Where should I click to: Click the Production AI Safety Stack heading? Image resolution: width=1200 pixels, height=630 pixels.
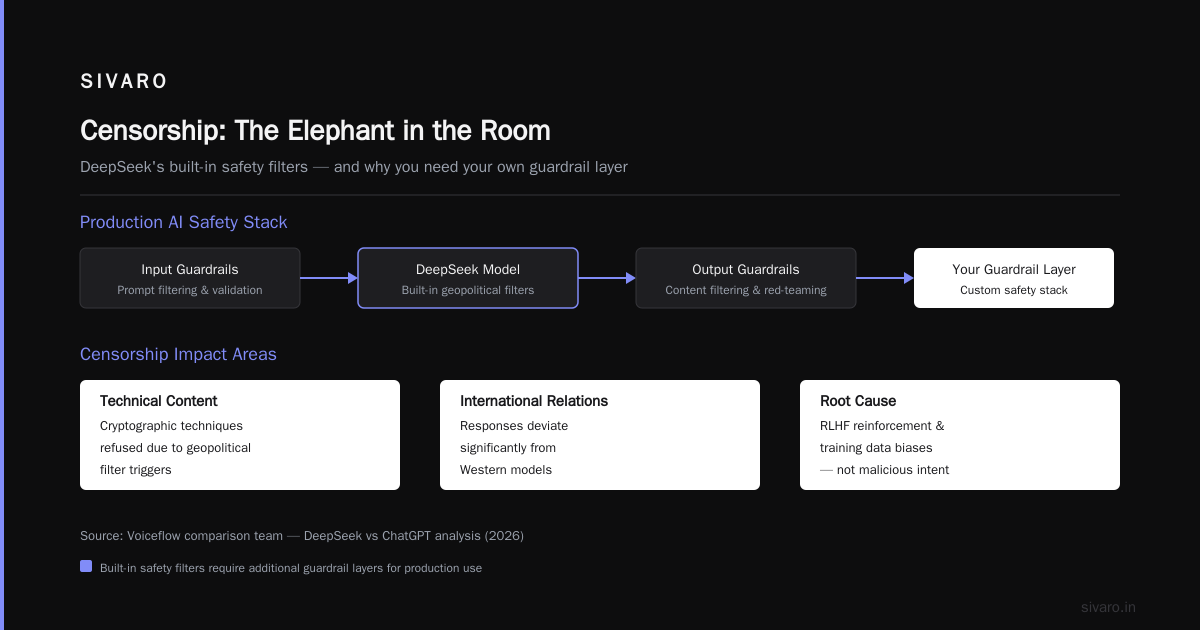point(184,222)
